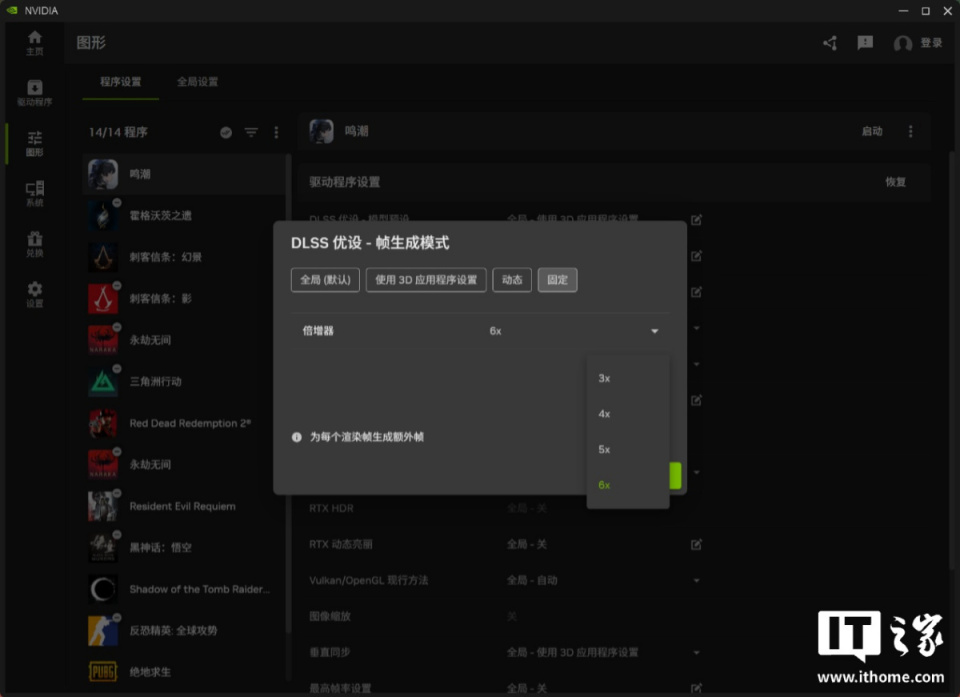Image resolution: width=960 pixels, height=697 pixels.
Task: Click the 登录 login link
Action: pos(931,43)
